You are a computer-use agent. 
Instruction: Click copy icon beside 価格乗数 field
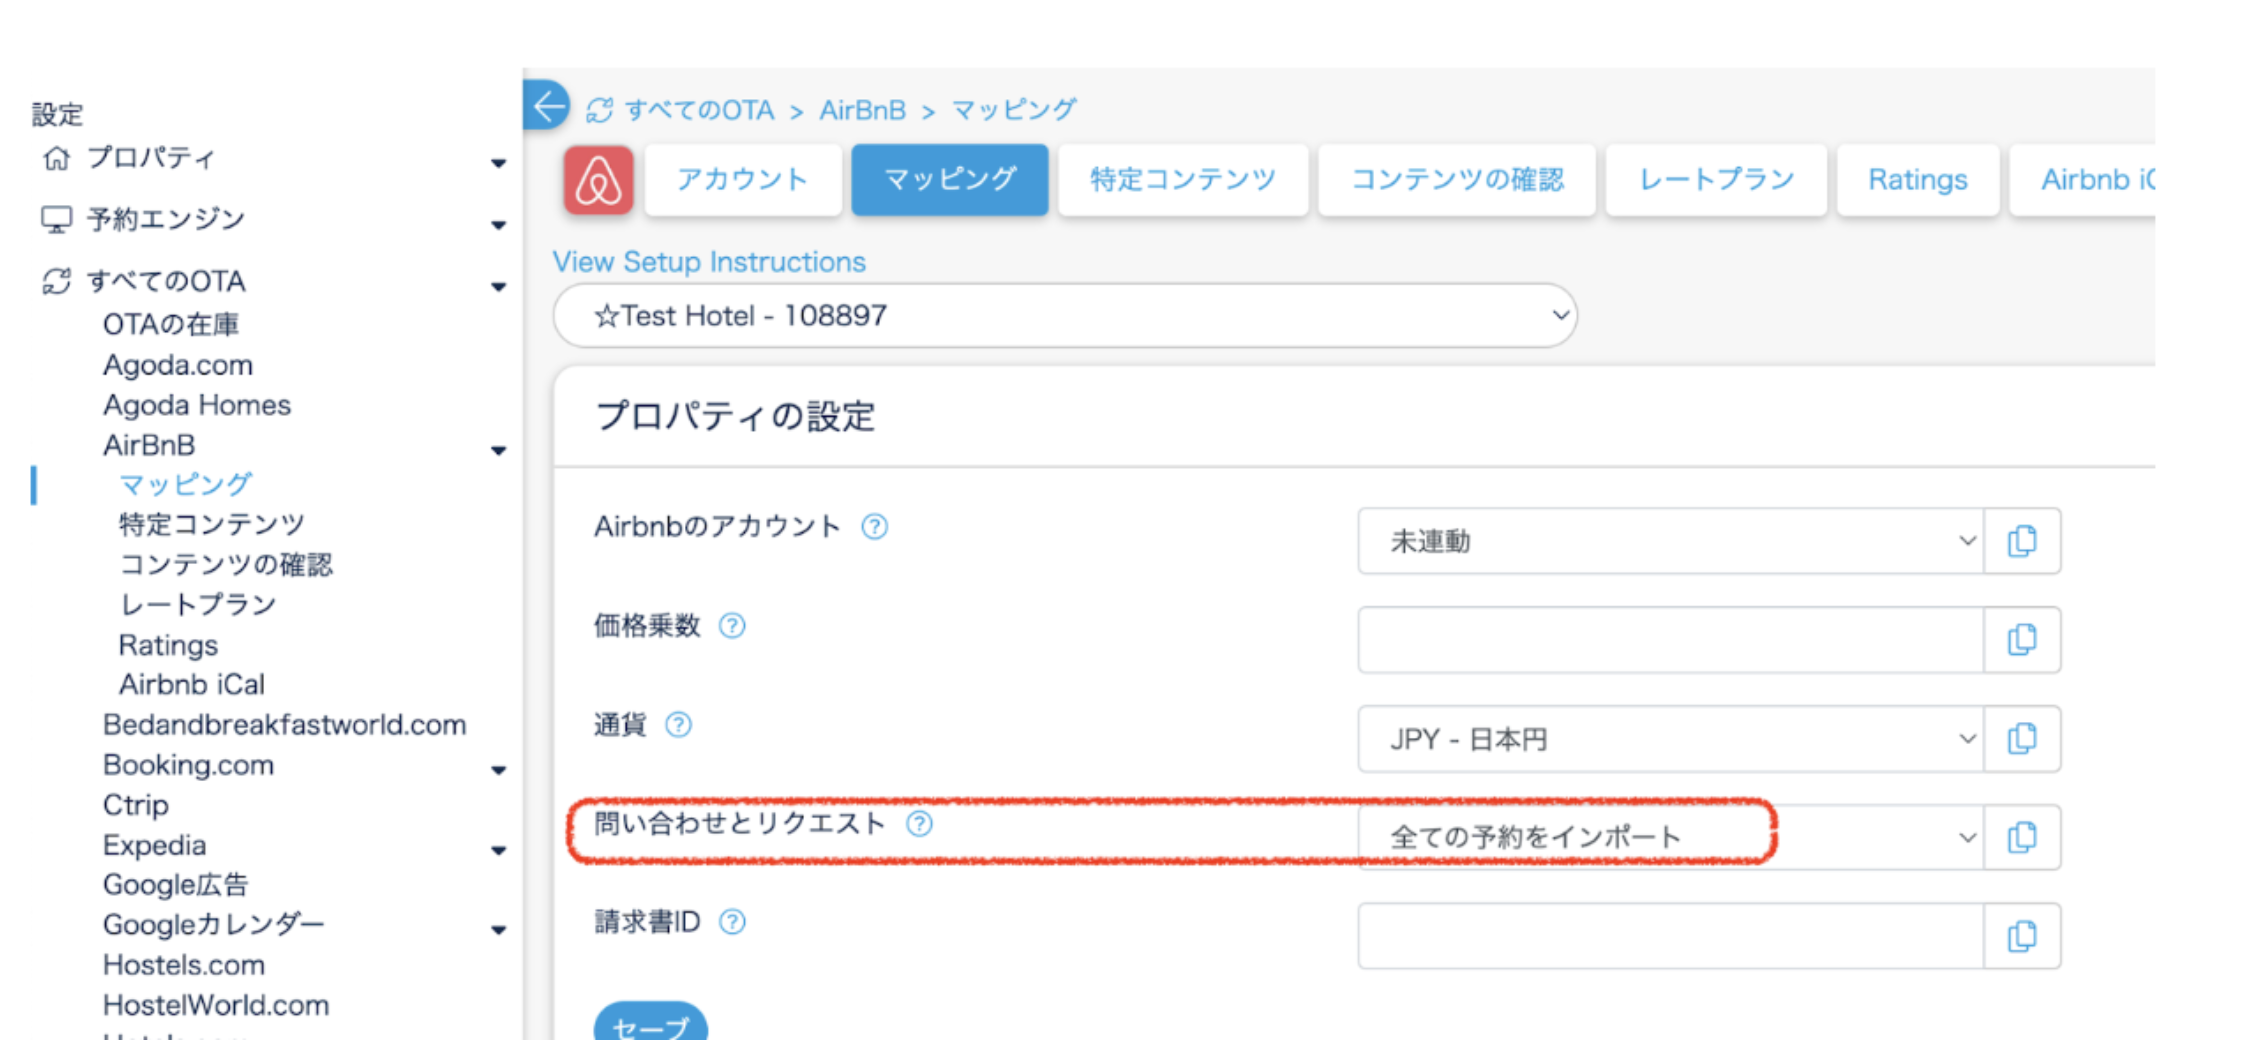(2021, 640)
